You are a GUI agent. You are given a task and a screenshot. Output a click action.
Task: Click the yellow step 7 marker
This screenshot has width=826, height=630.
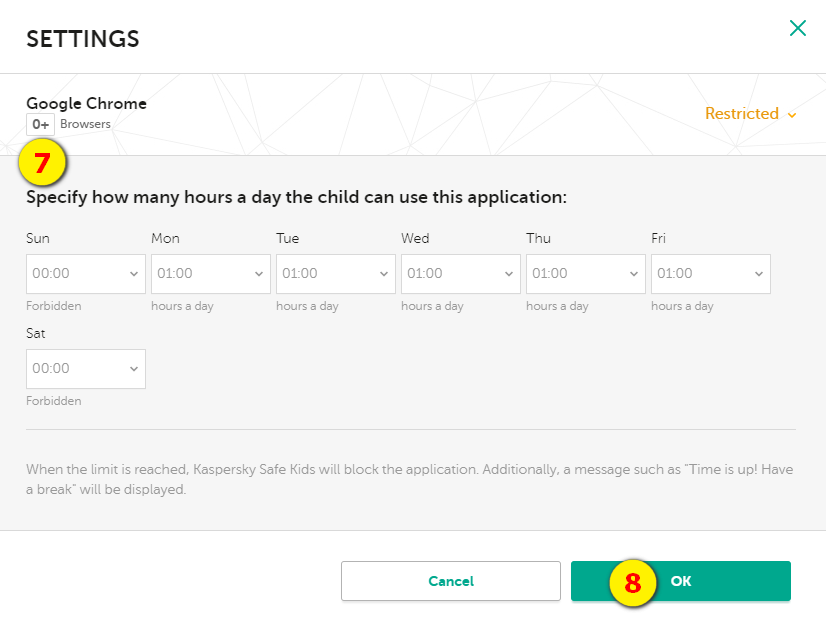(42, 162)
